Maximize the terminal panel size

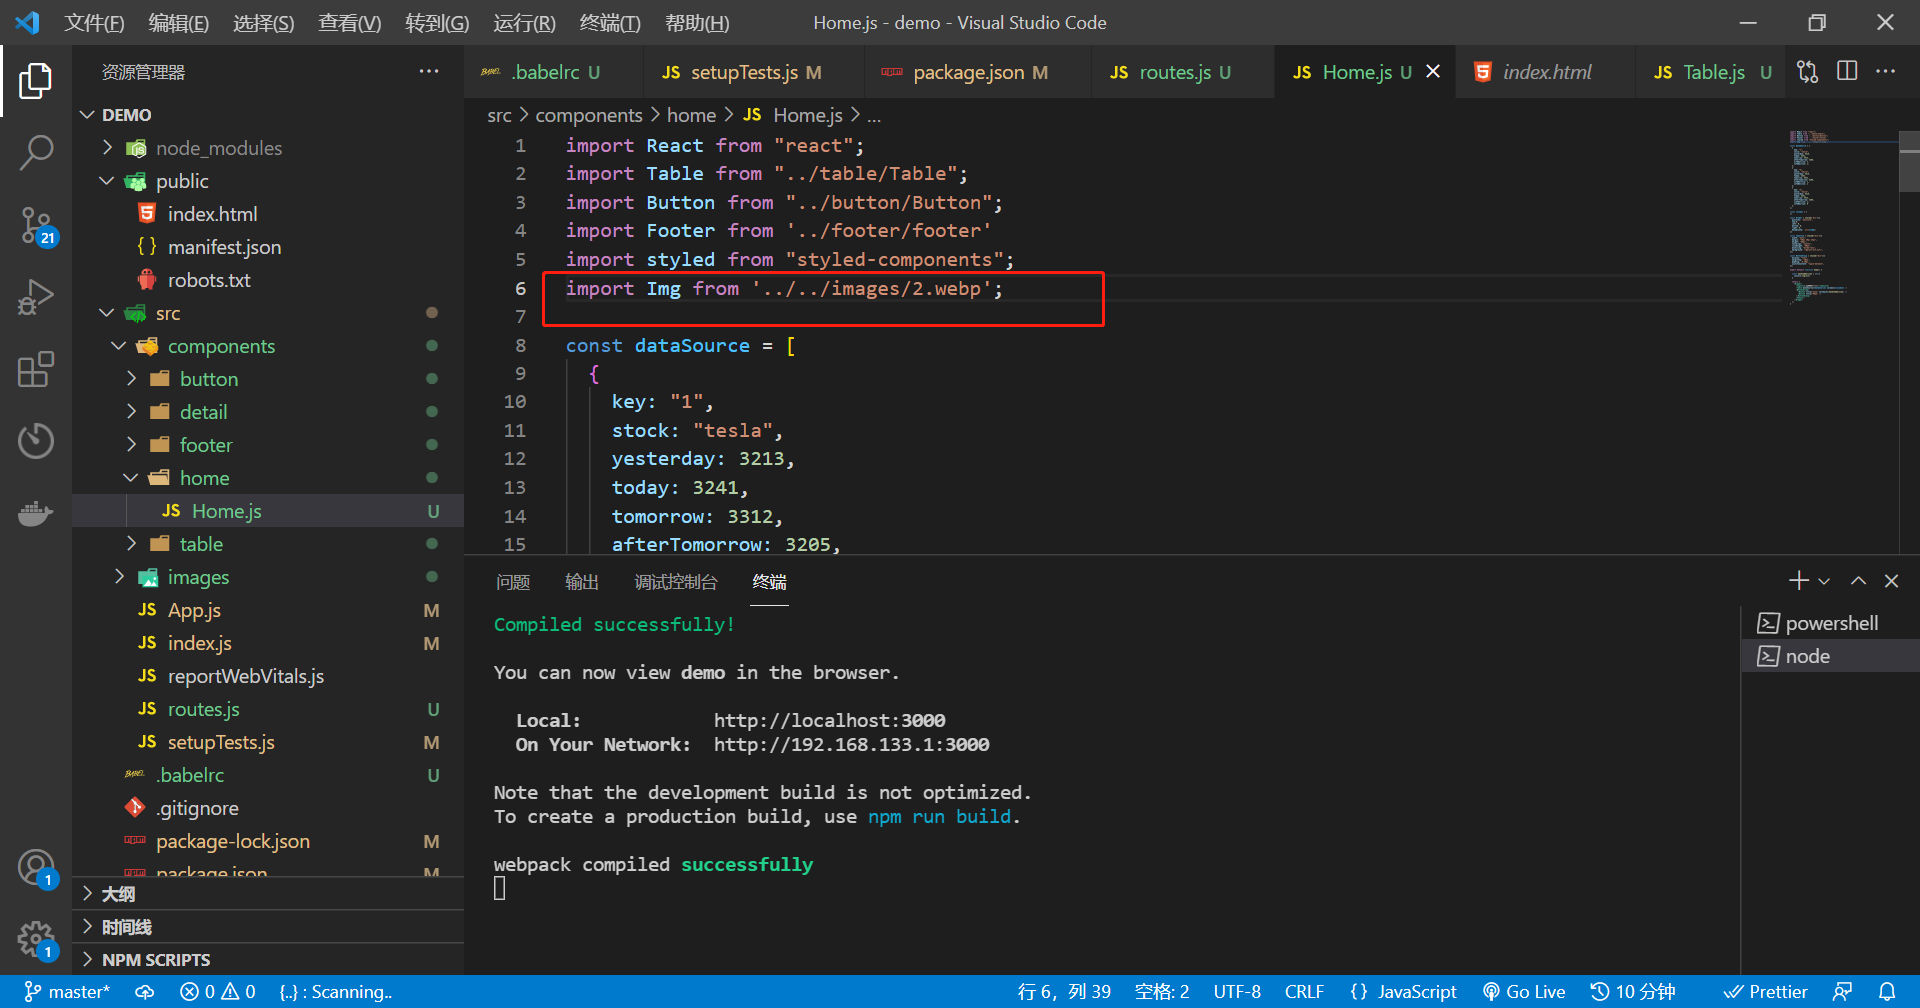point(1858,581)
